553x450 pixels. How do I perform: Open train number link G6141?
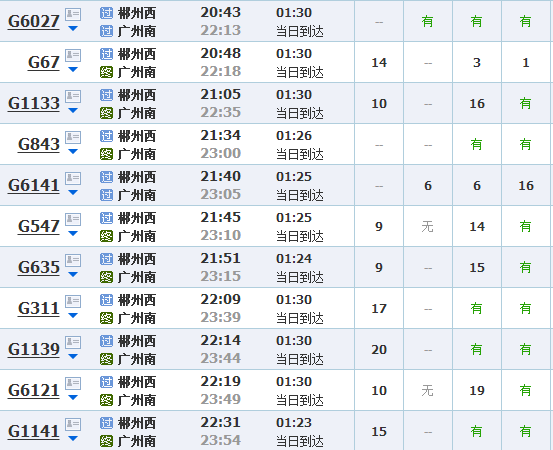(34, 185)
